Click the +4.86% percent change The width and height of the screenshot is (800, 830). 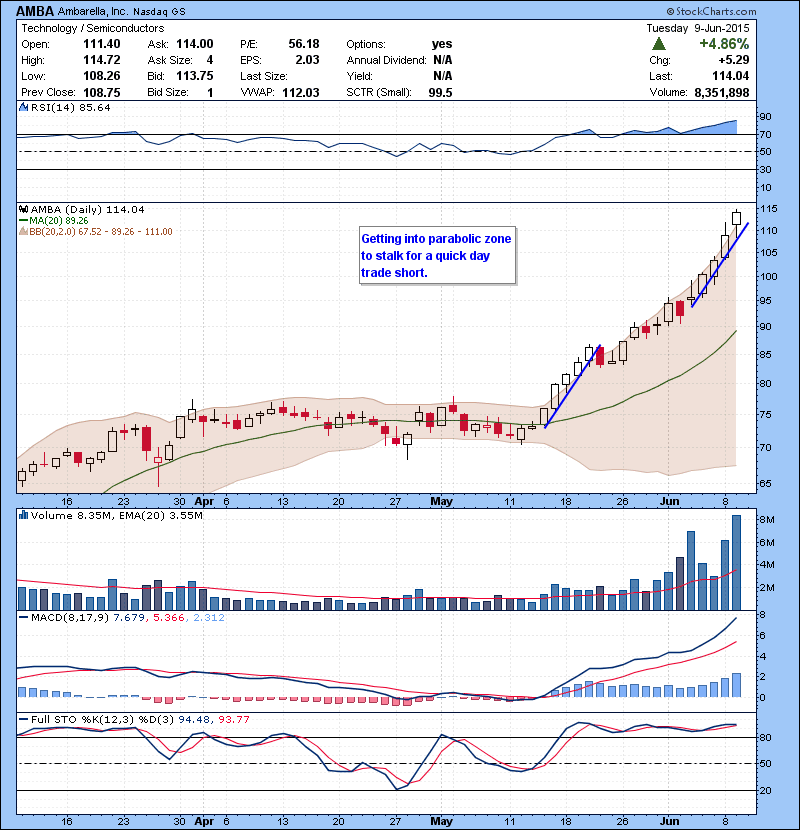724,43
